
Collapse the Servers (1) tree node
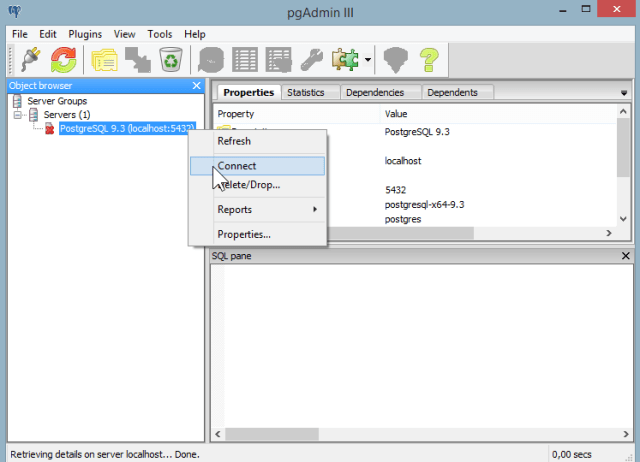(x=18, y=115)
